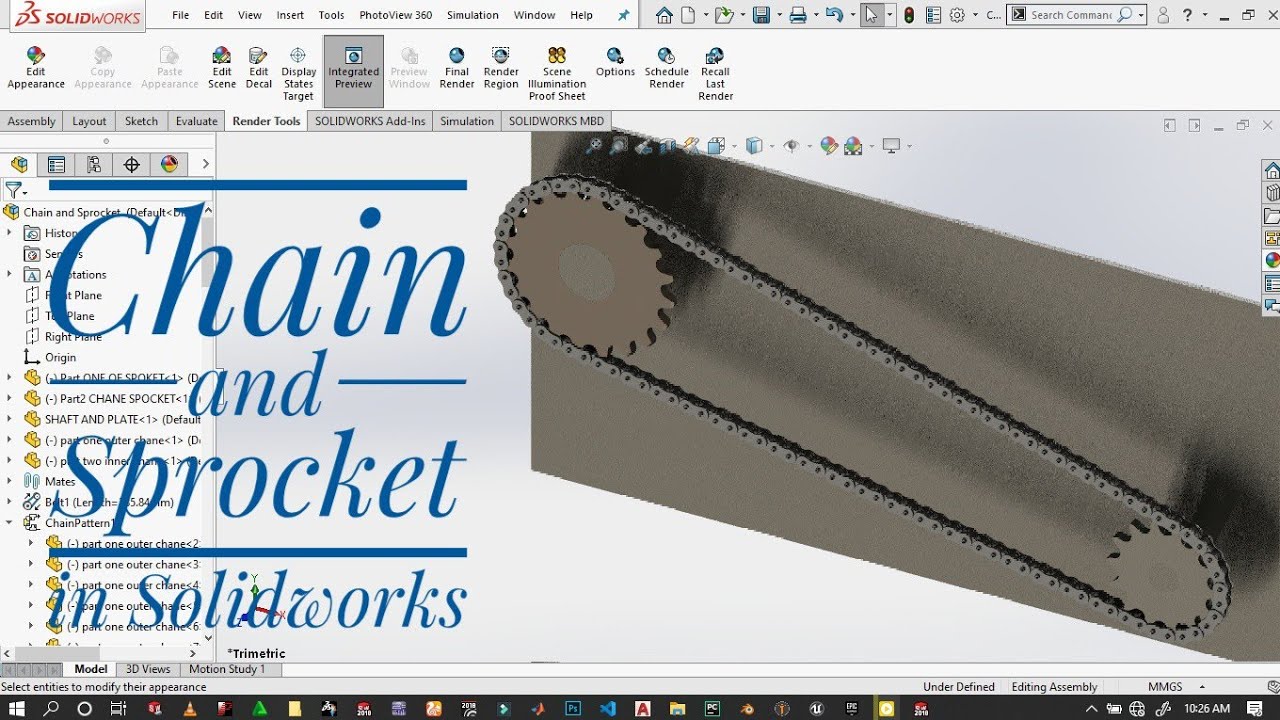Image resolution: width=1280 pixels, height=720 pixels.
Task: Expand more manager tabs chevron
Action: [205, 165]
